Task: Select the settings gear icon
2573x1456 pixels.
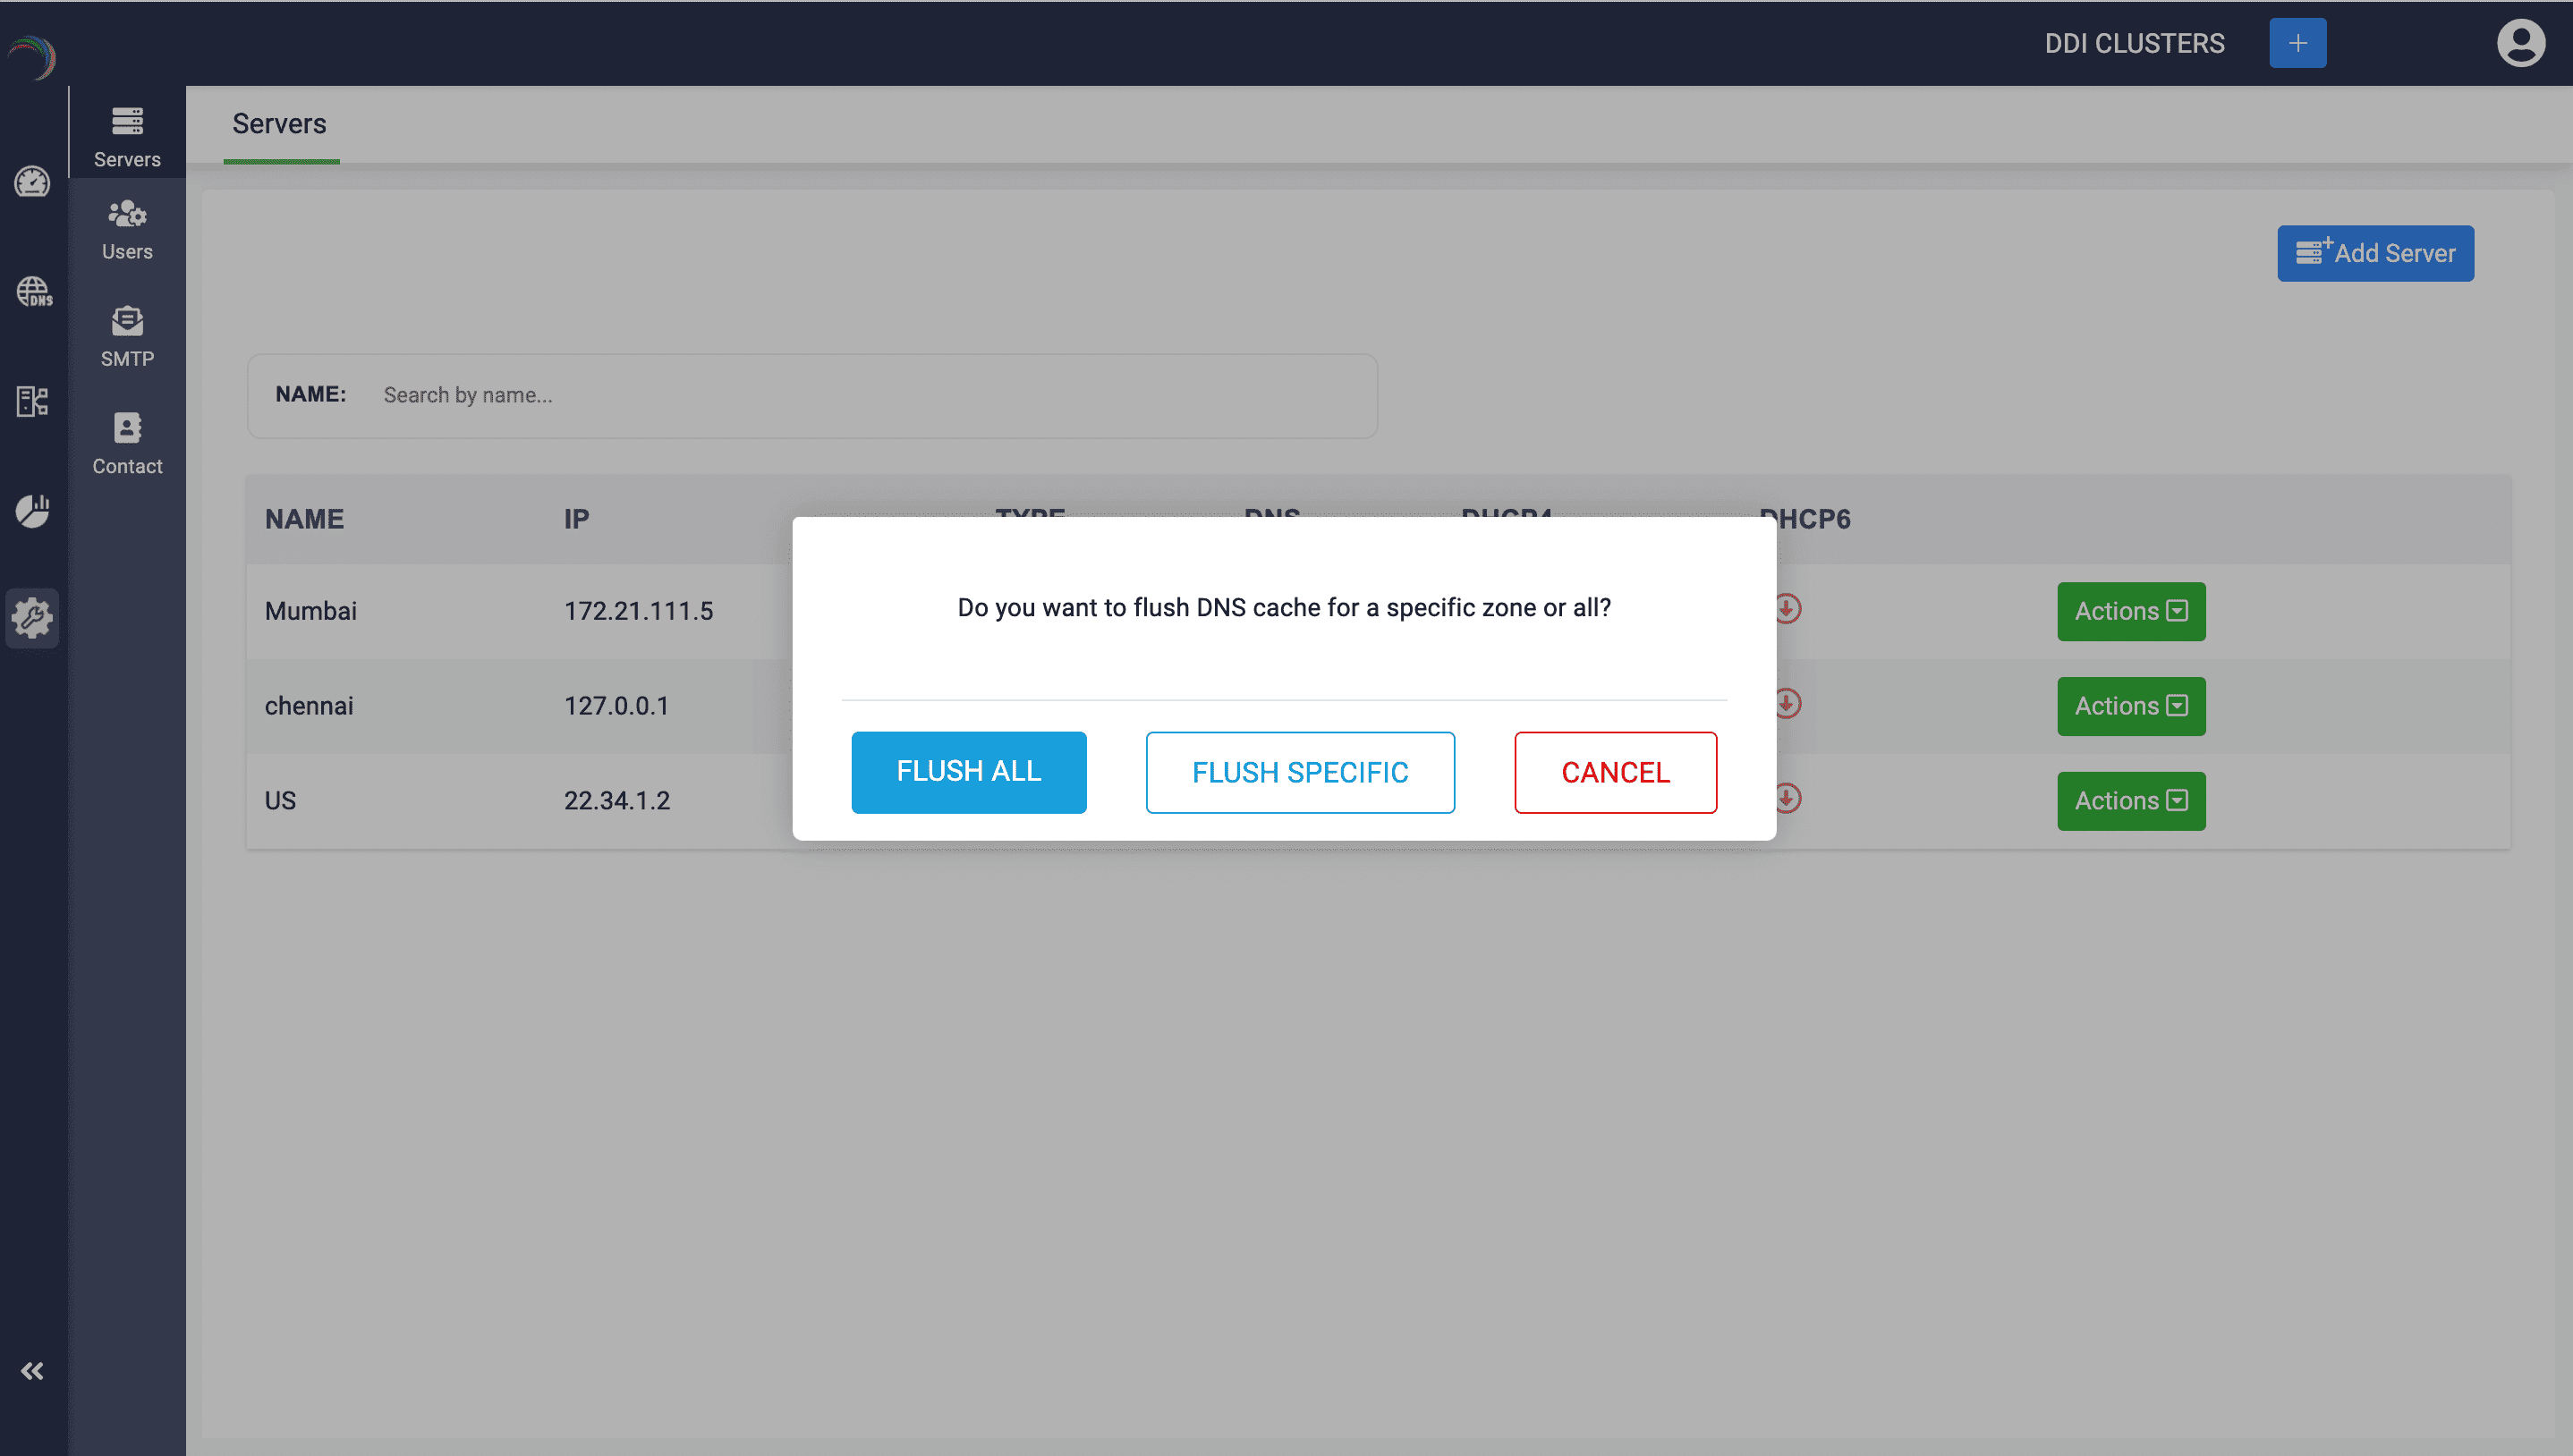Action: pyautogui.click(x=32, y=618)
